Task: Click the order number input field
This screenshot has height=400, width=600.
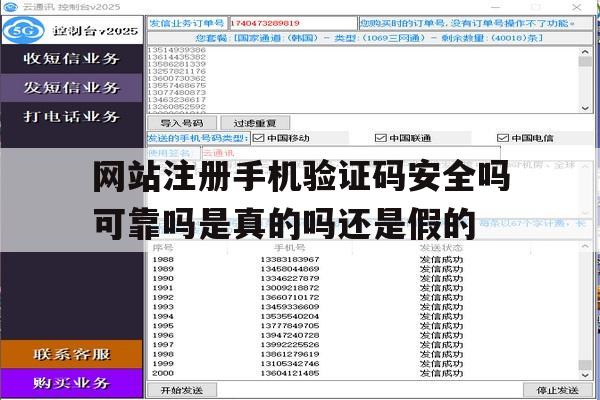Action: click(x=293, y=23)
